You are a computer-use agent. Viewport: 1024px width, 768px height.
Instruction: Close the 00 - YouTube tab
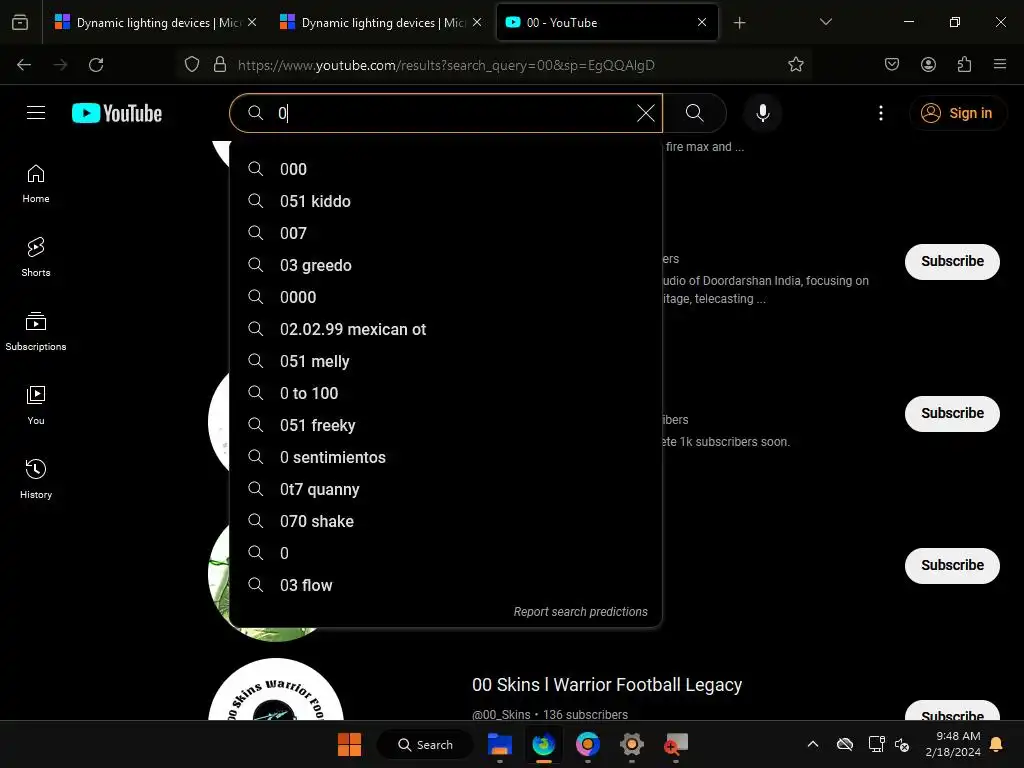[x=701, y=23]
